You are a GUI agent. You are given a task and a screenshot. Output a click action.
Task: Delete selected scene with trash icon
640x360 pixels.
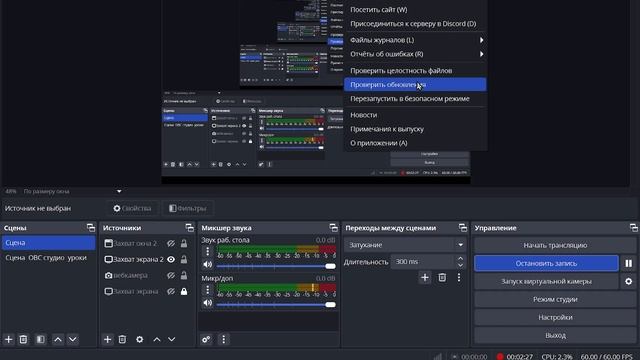click(23, 339)
